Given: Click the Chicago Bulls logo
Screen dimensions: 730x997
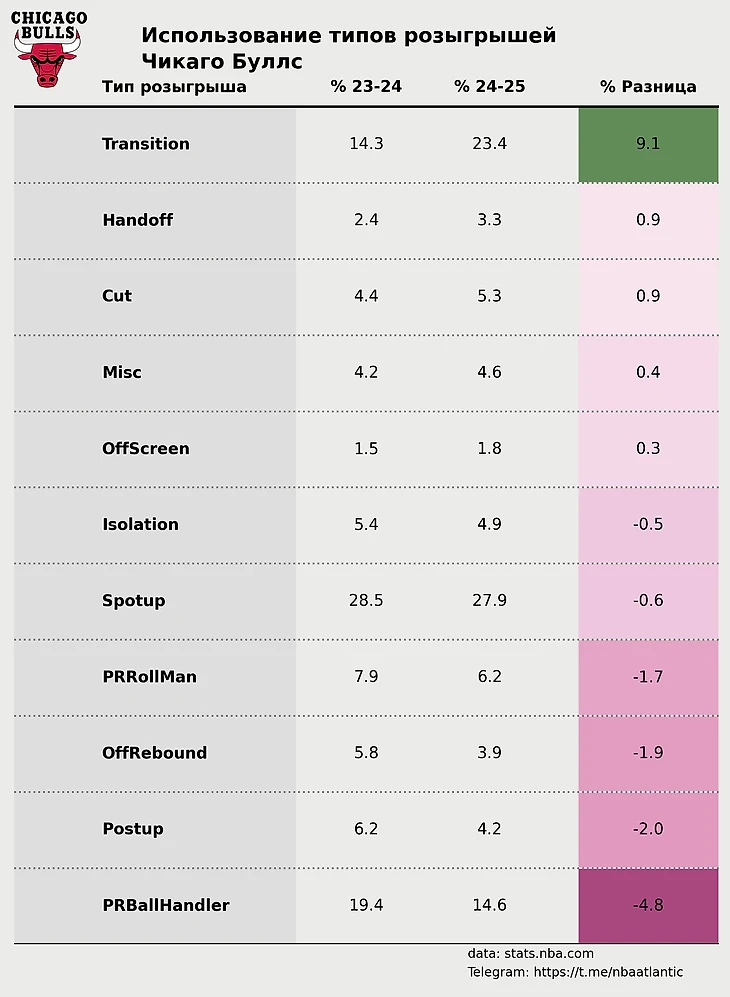Looking at the screenshot, I should (x=48, y=48).
